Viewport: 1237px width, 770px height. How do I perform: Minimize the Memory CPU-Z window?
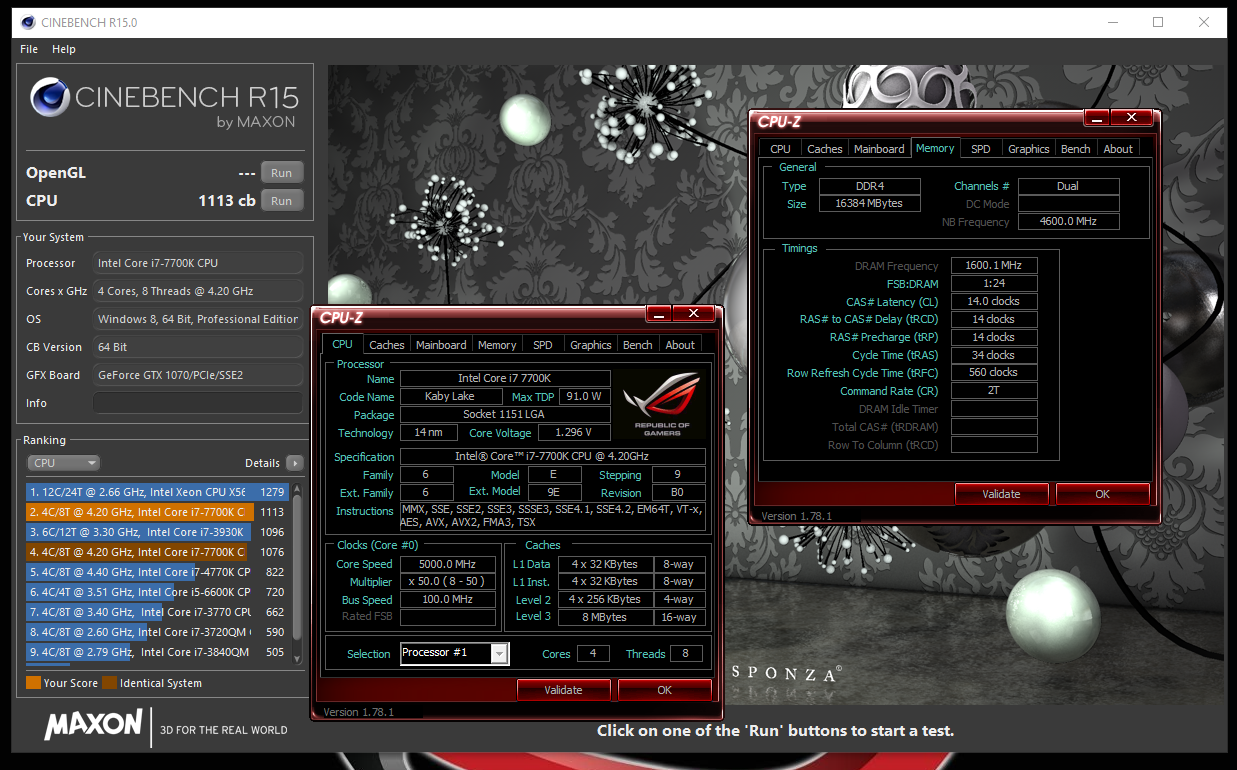(1096, 118)
